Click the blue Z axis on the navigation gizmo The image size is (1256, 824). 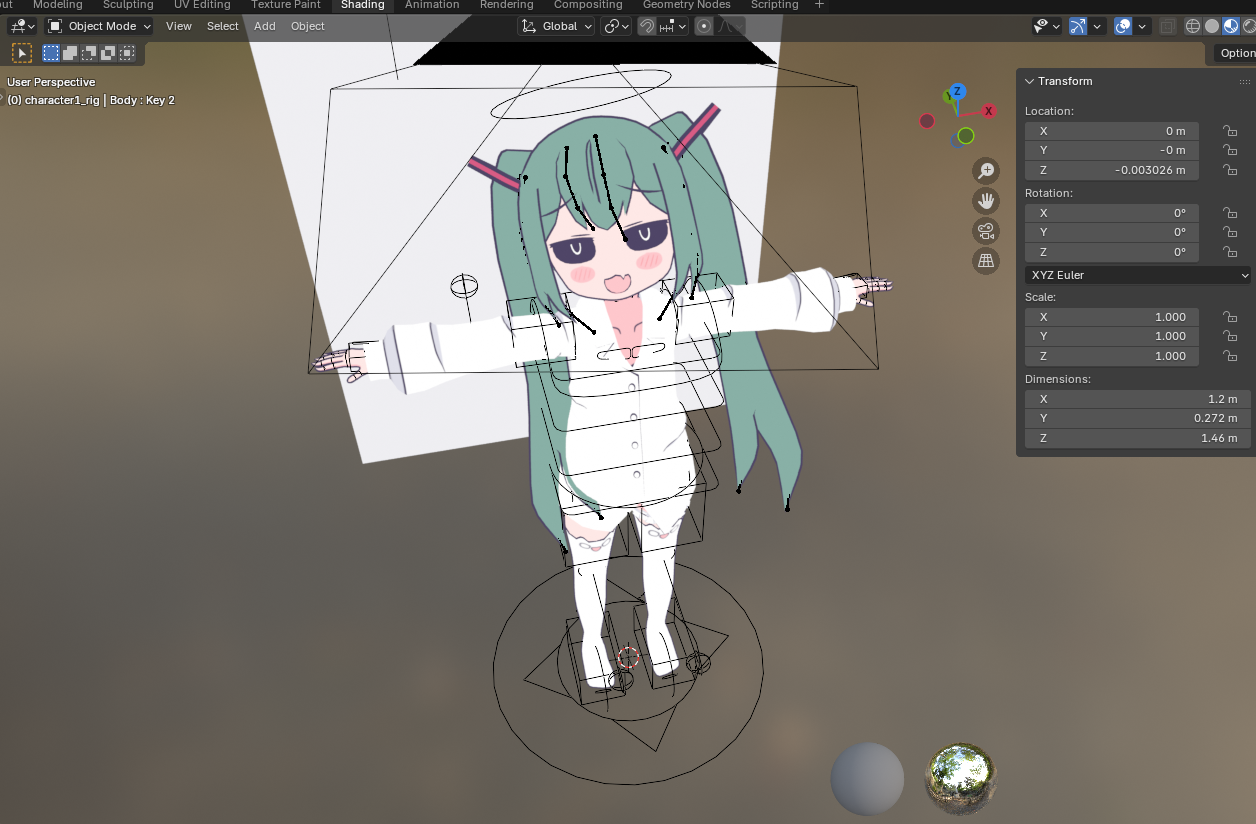(957, 92)
